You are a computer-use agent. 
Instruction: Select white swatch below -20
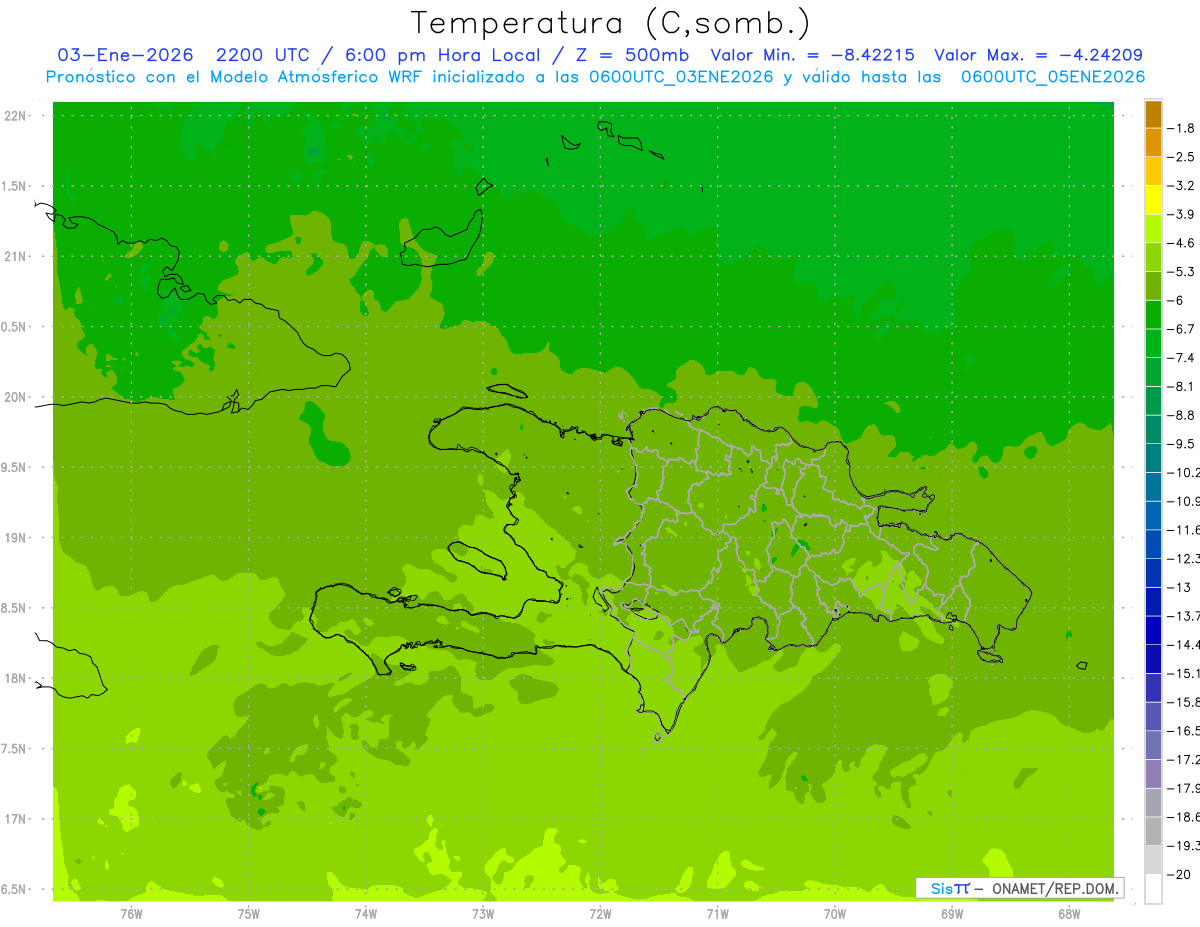[1153, 888]
